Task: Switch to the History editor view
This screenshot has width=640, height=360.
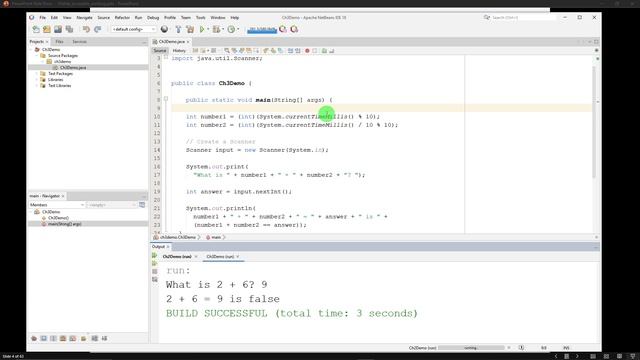Action: [x=179, y=51]
